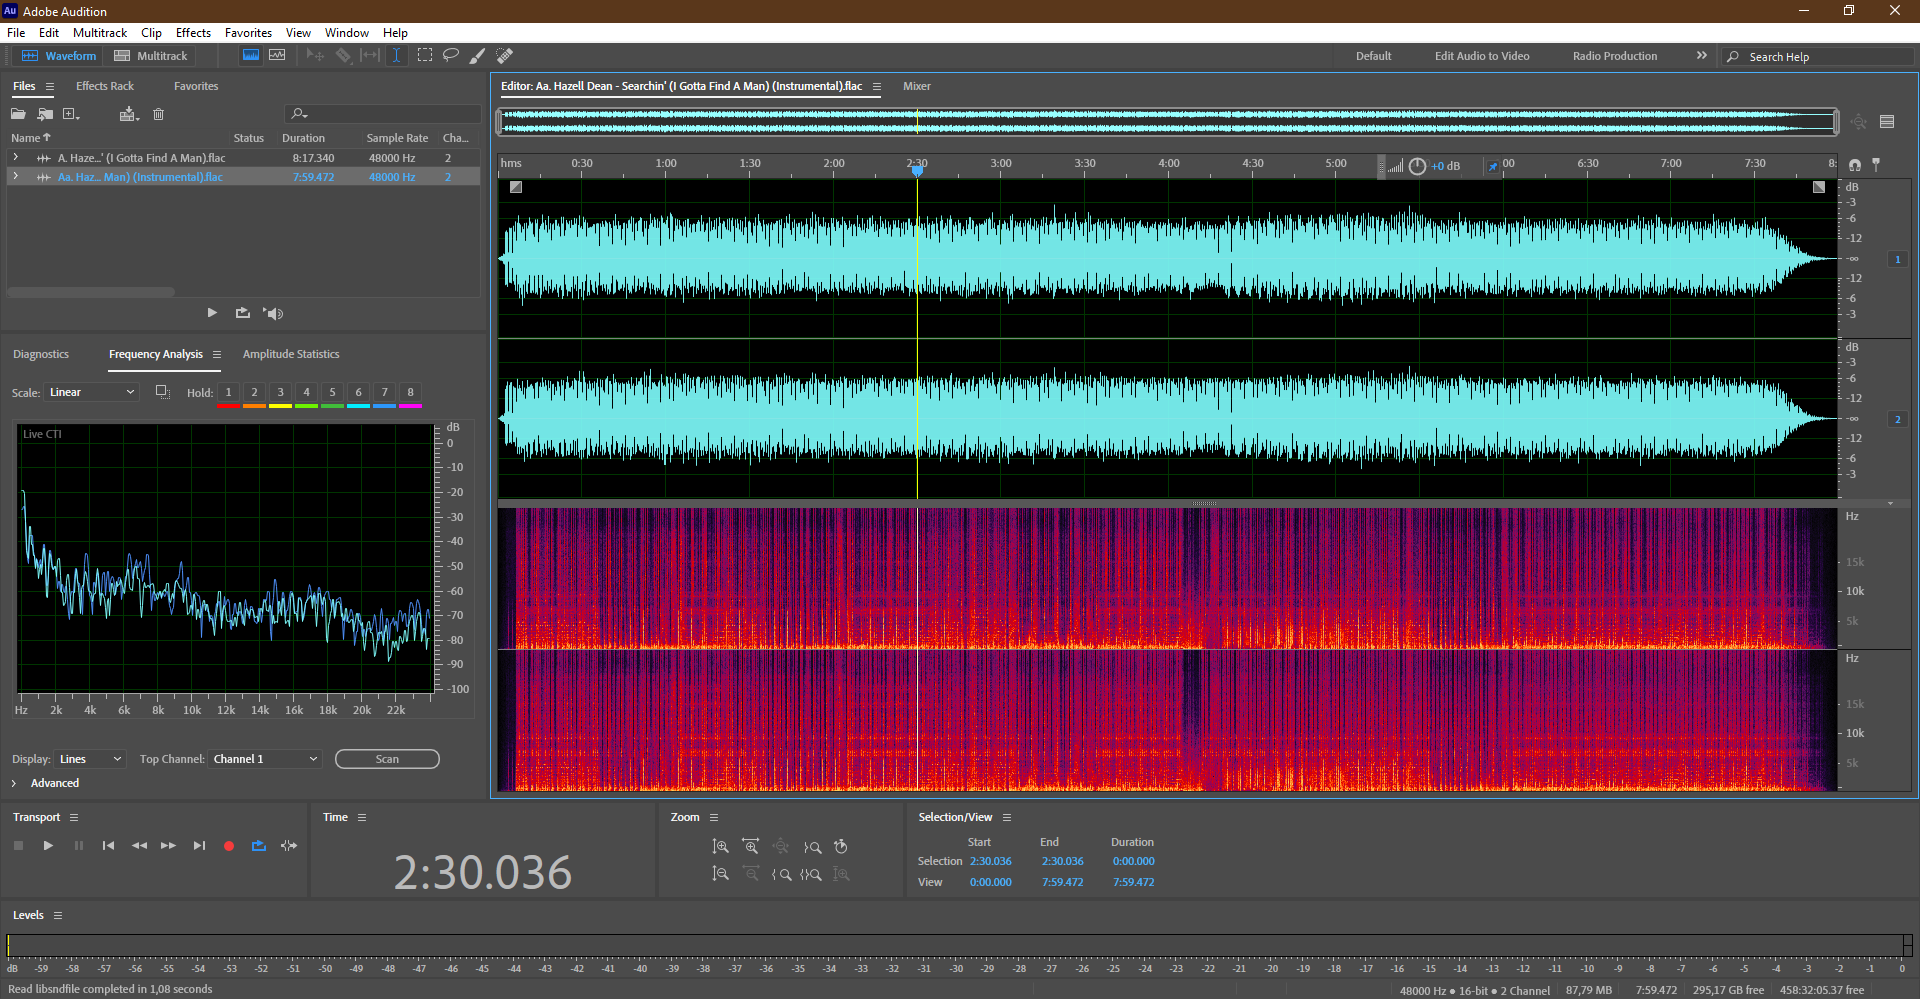Switch to the Effects Rack tab
Viewport: 1920px width, 999px height.
(x=105, y=86)
